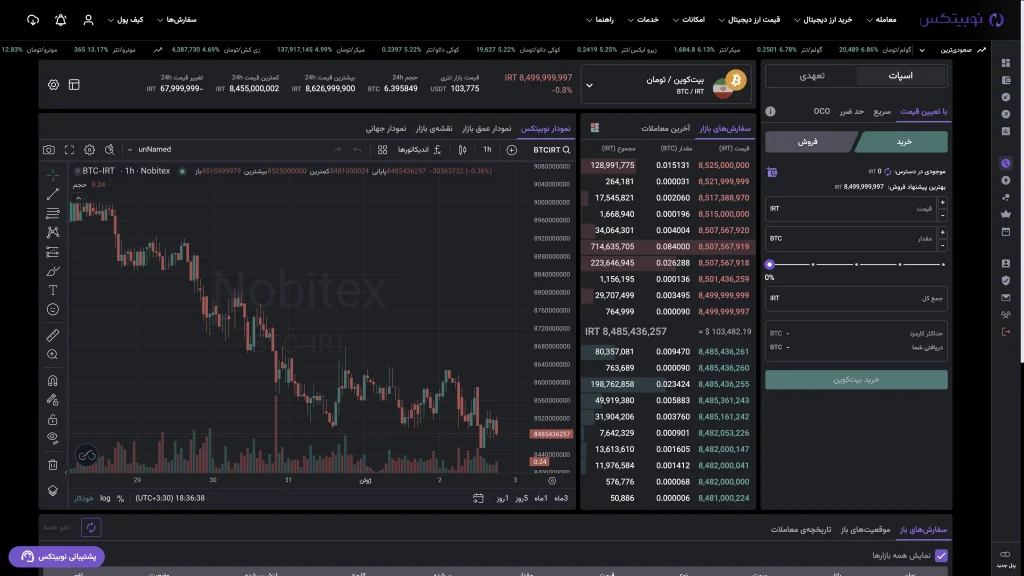Change candlestick chart type icon
1024x576 pixels.
click(x=462, y=150)
